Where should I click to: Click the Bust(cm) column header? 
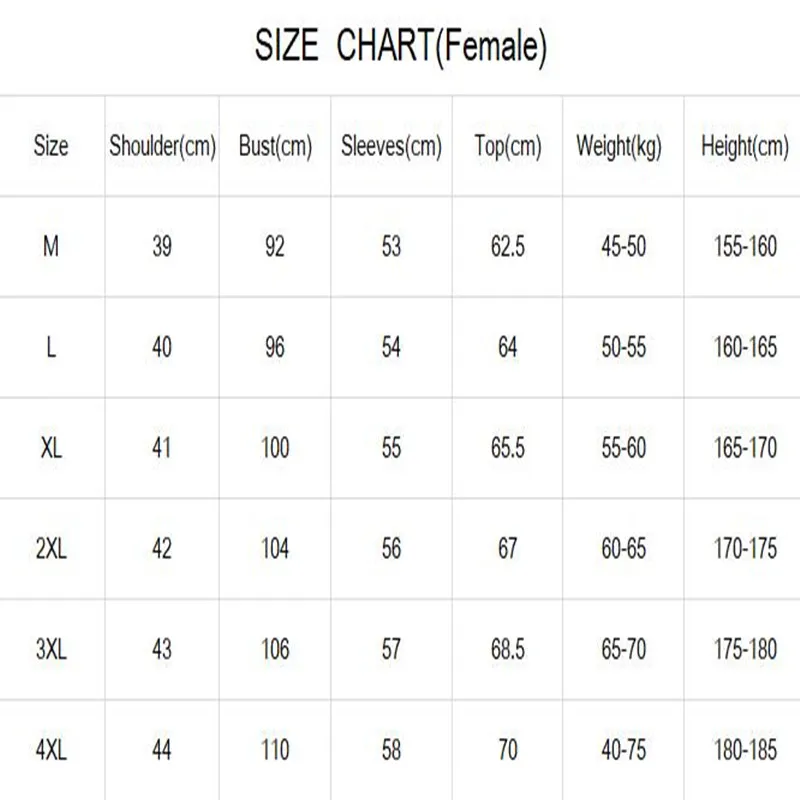pos(275,146)
